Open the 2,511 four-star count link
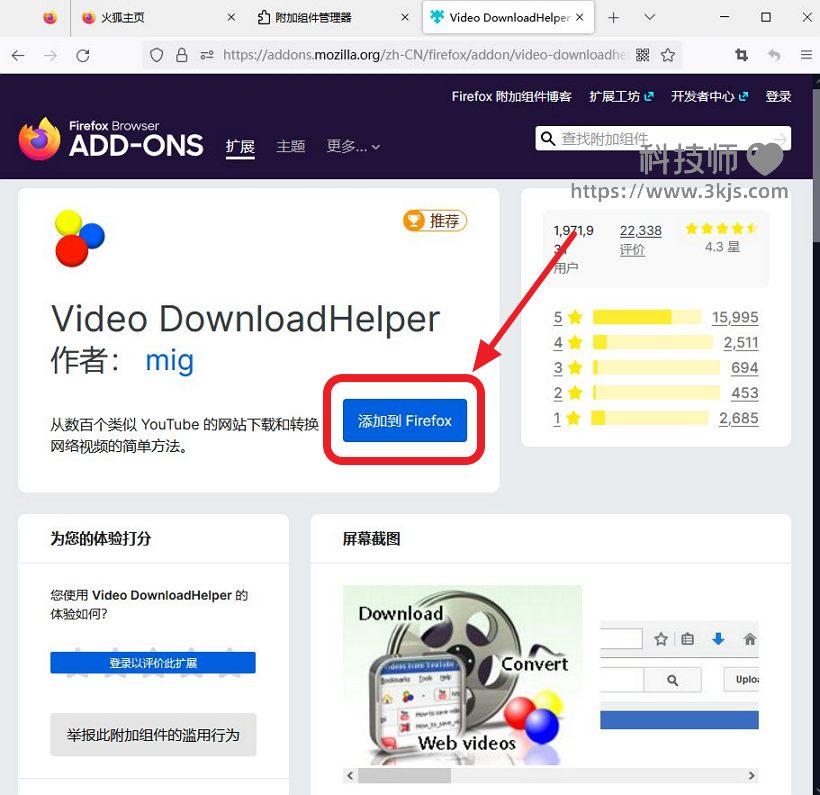The width and height of the screenshot is (820, 795). (741, 343)
